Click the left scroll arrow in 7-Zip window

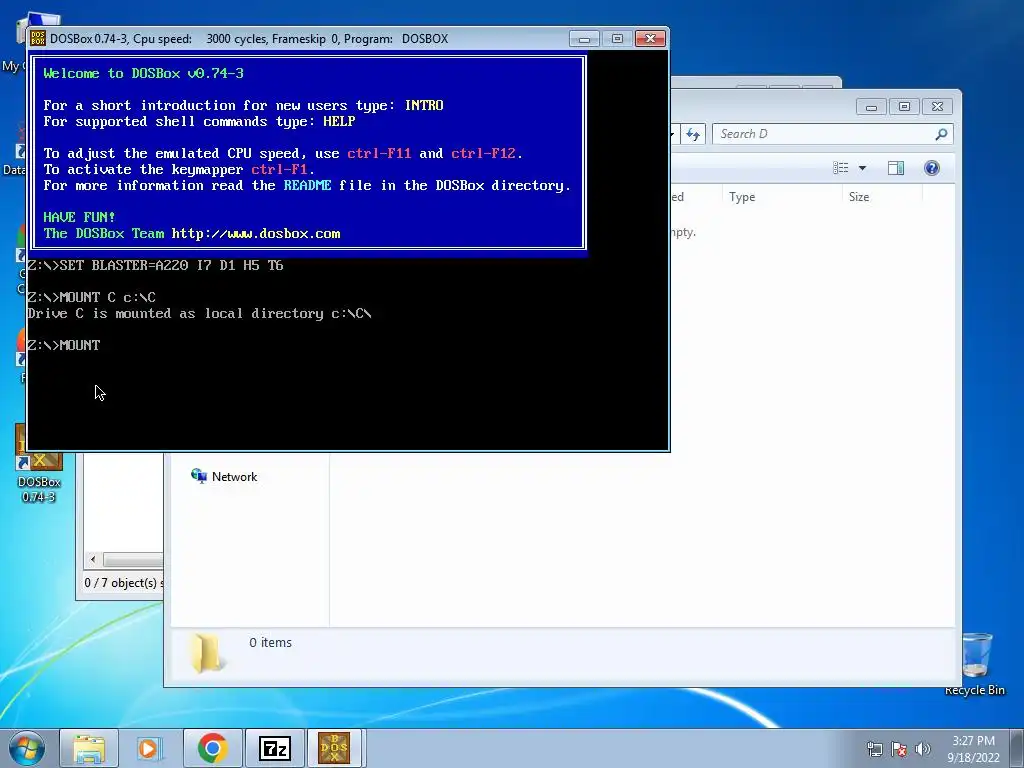[93, 560]
